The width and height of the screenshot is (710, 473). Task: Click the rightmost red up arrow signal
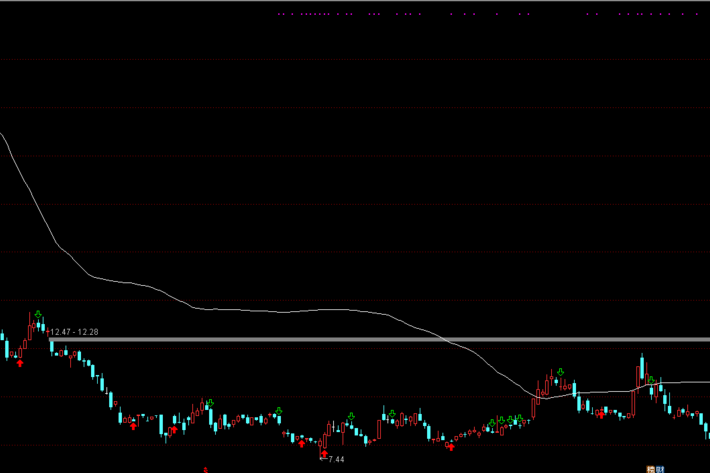pos(599,413)
